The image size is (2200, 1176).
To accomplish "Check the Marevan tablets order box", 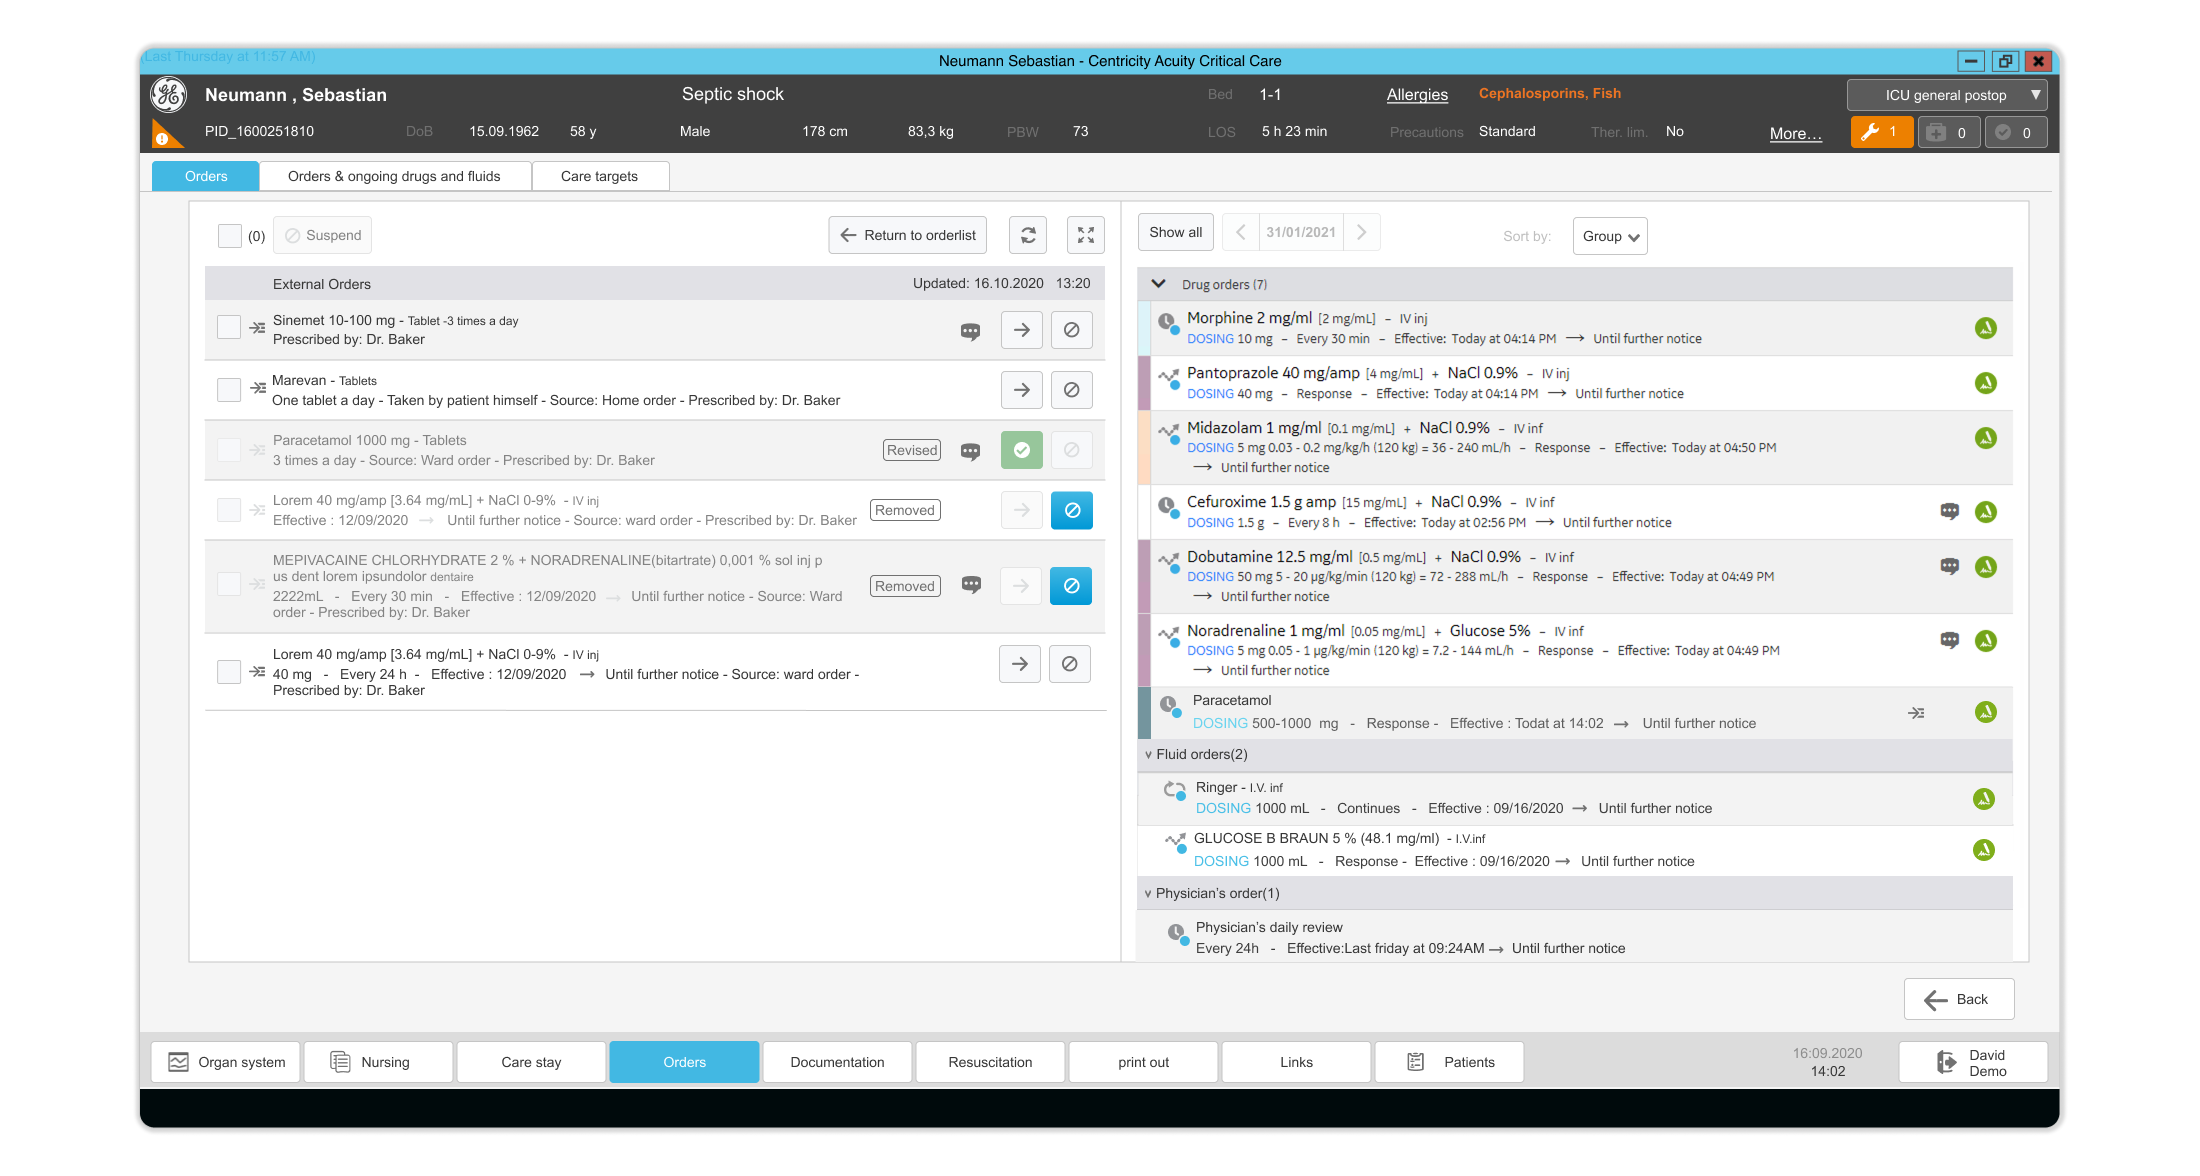I will tap(229, 389).
